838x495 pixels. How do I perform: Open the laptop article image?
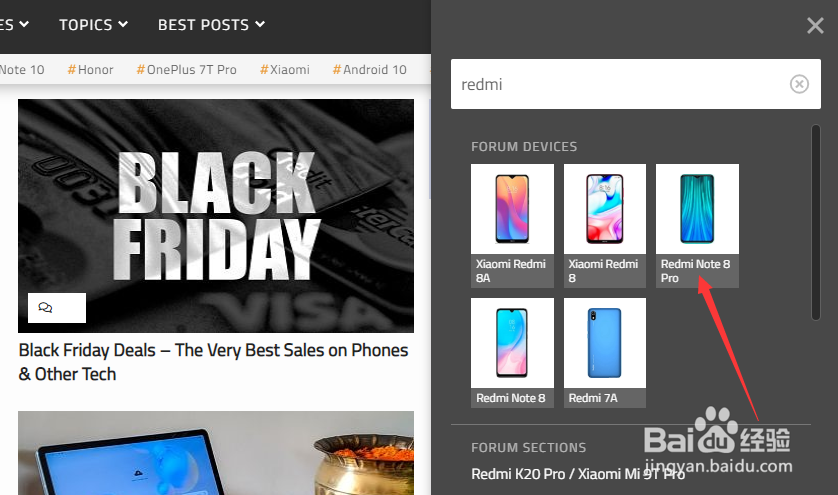click(x=216, y=453)
